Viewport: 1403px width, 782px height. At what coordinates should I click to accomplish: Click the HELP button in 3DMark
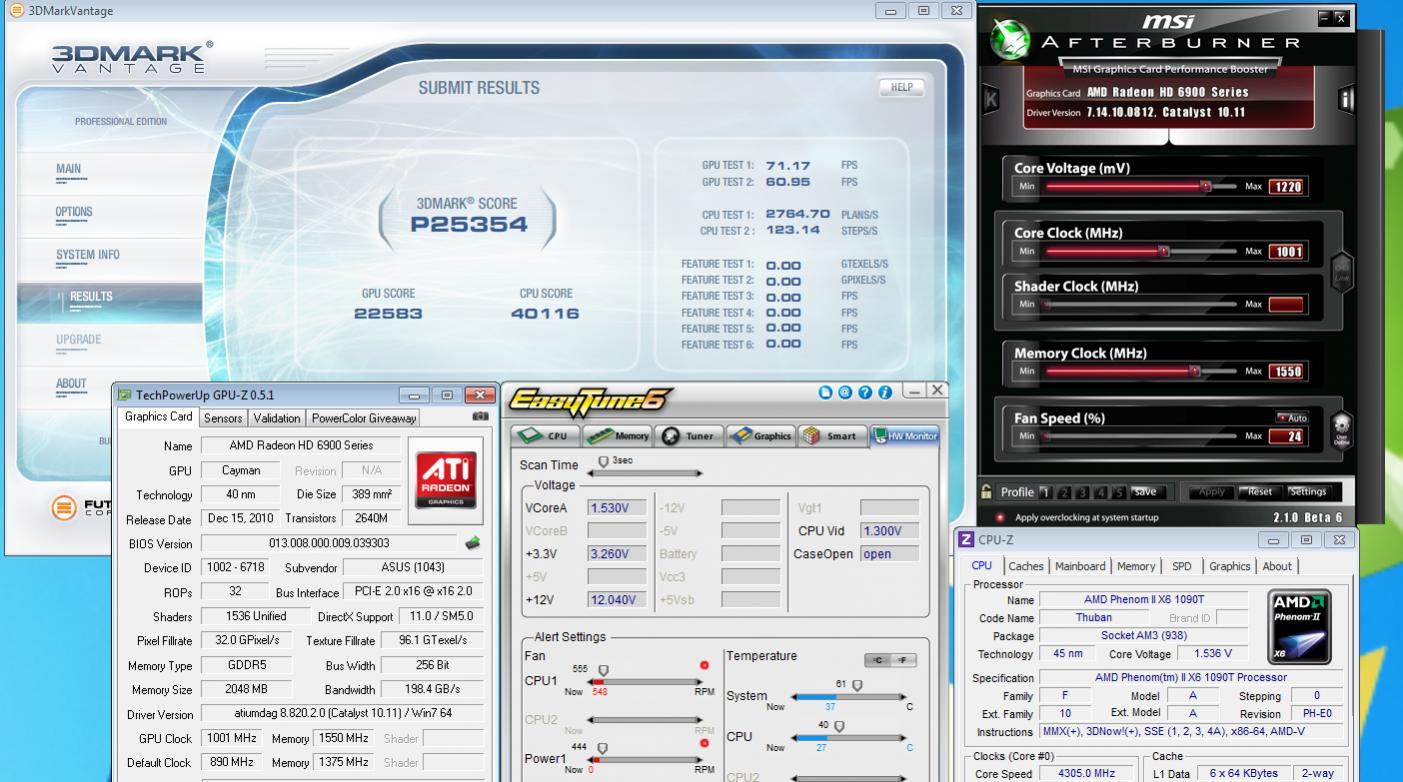pos(901,88)
